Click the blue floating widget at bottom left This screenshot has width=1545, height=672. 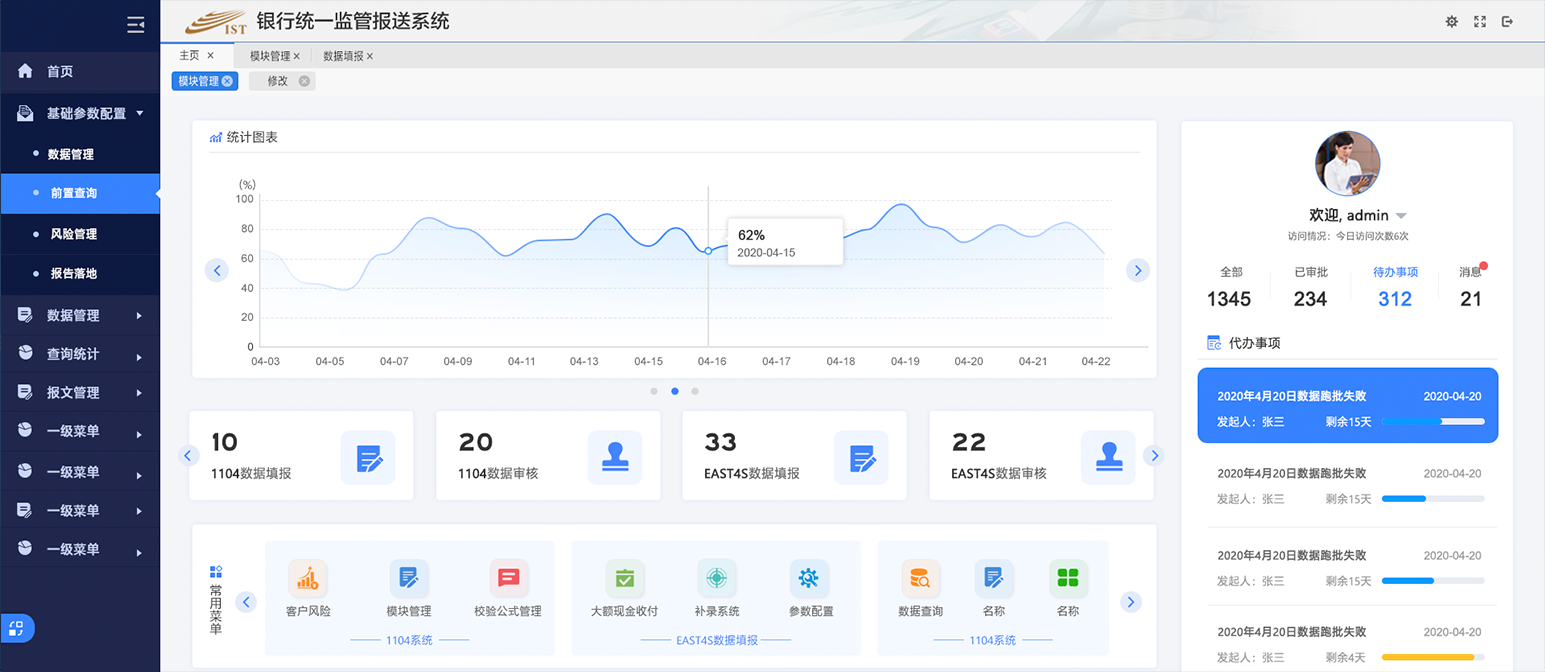pos(18,628)
